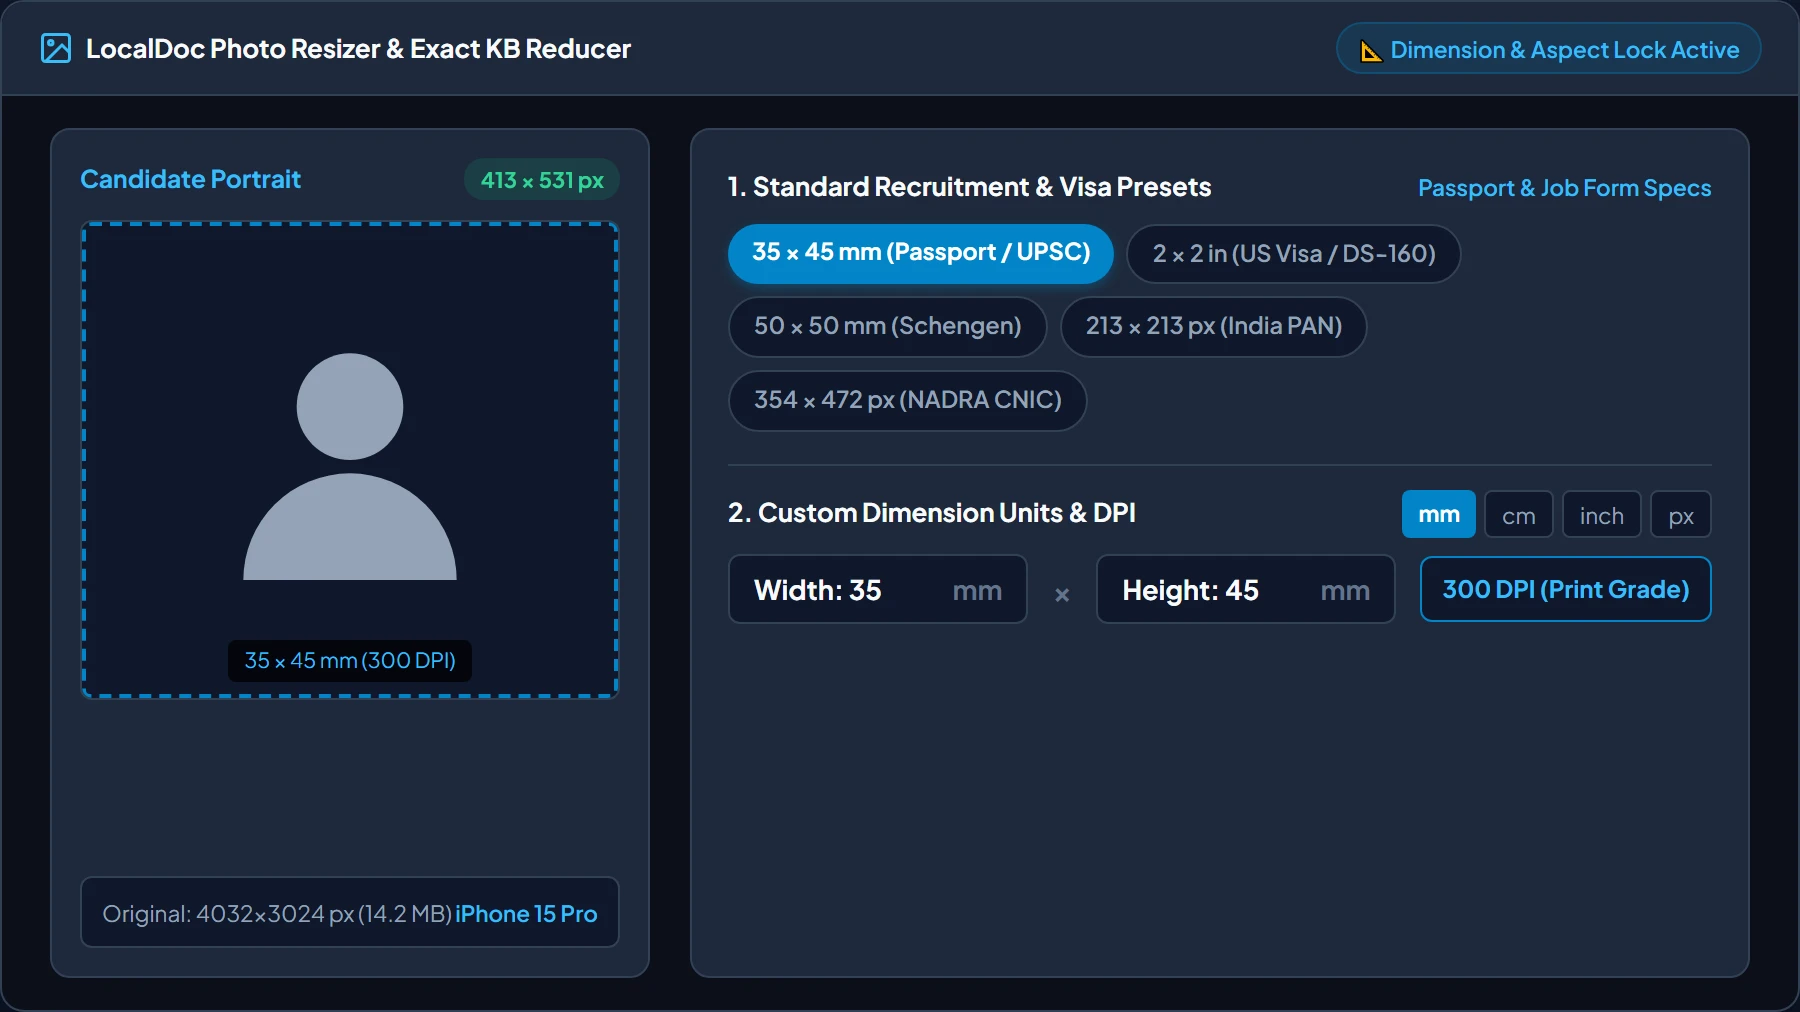The height and width of the screenshot is (1012, 1800).
Task: Switch units to px
Action: click(1681, 515)
